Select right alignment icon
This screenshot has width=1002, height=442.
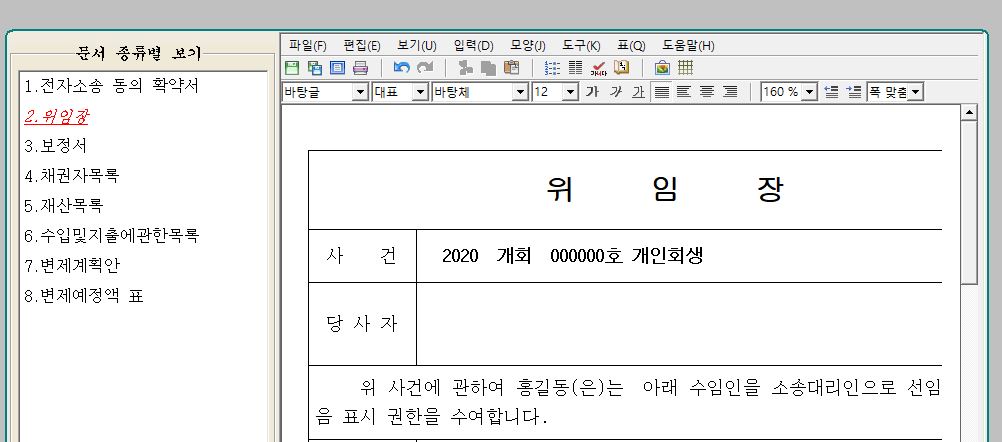coord(730,92)
